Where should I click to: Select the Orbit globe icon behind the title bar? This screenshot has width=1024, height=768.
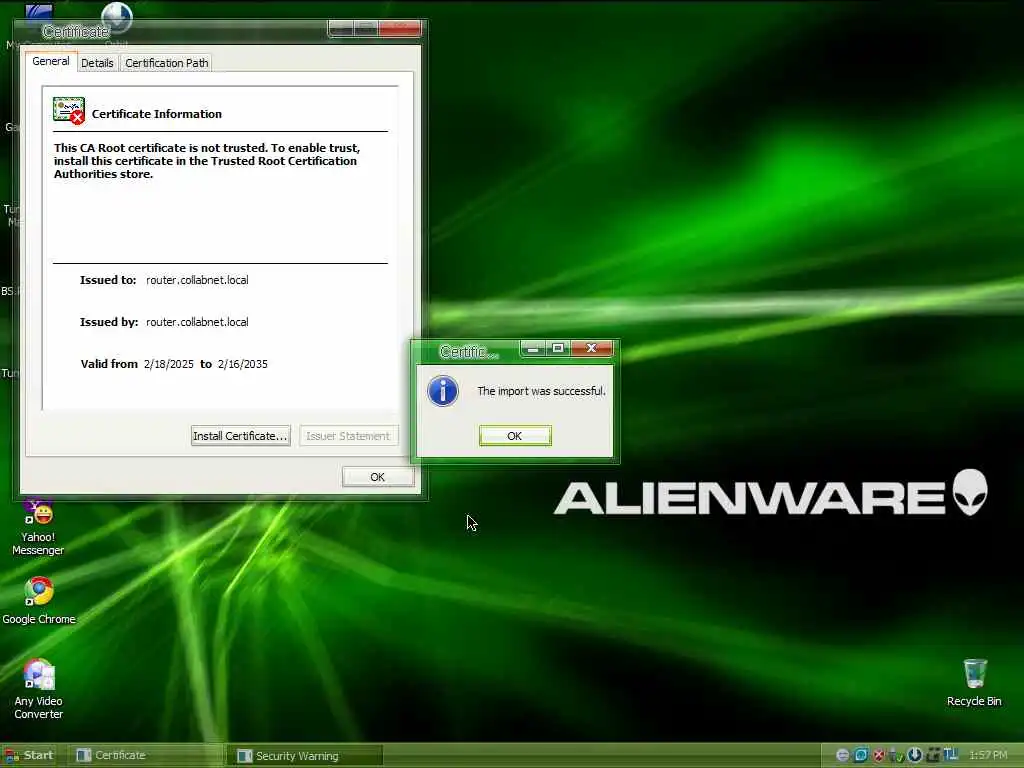(x=117, y=16)
